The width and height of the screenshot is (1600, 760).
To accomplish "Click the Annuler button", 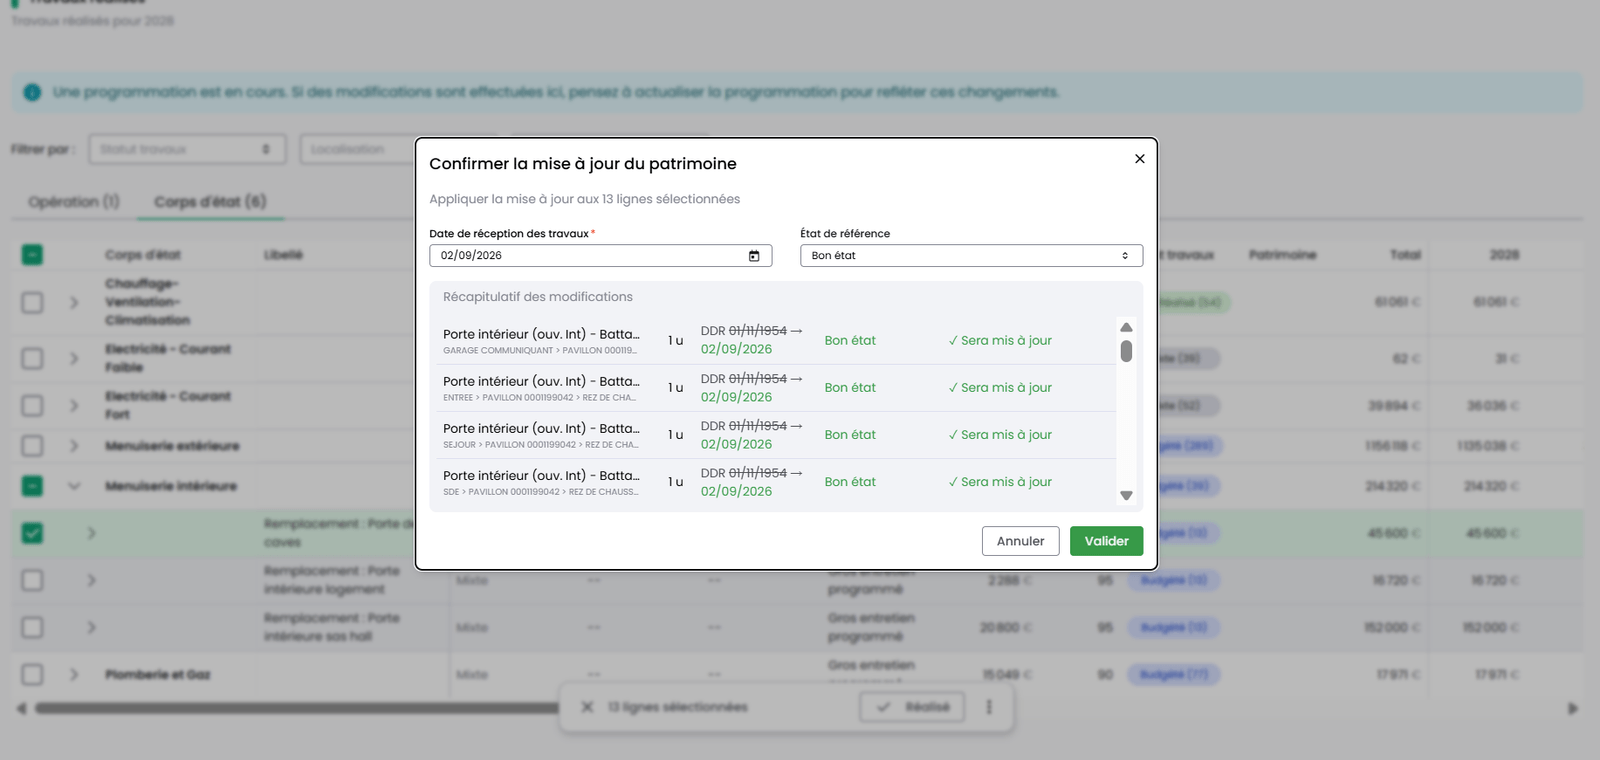I will click(x=1020, y=541).
